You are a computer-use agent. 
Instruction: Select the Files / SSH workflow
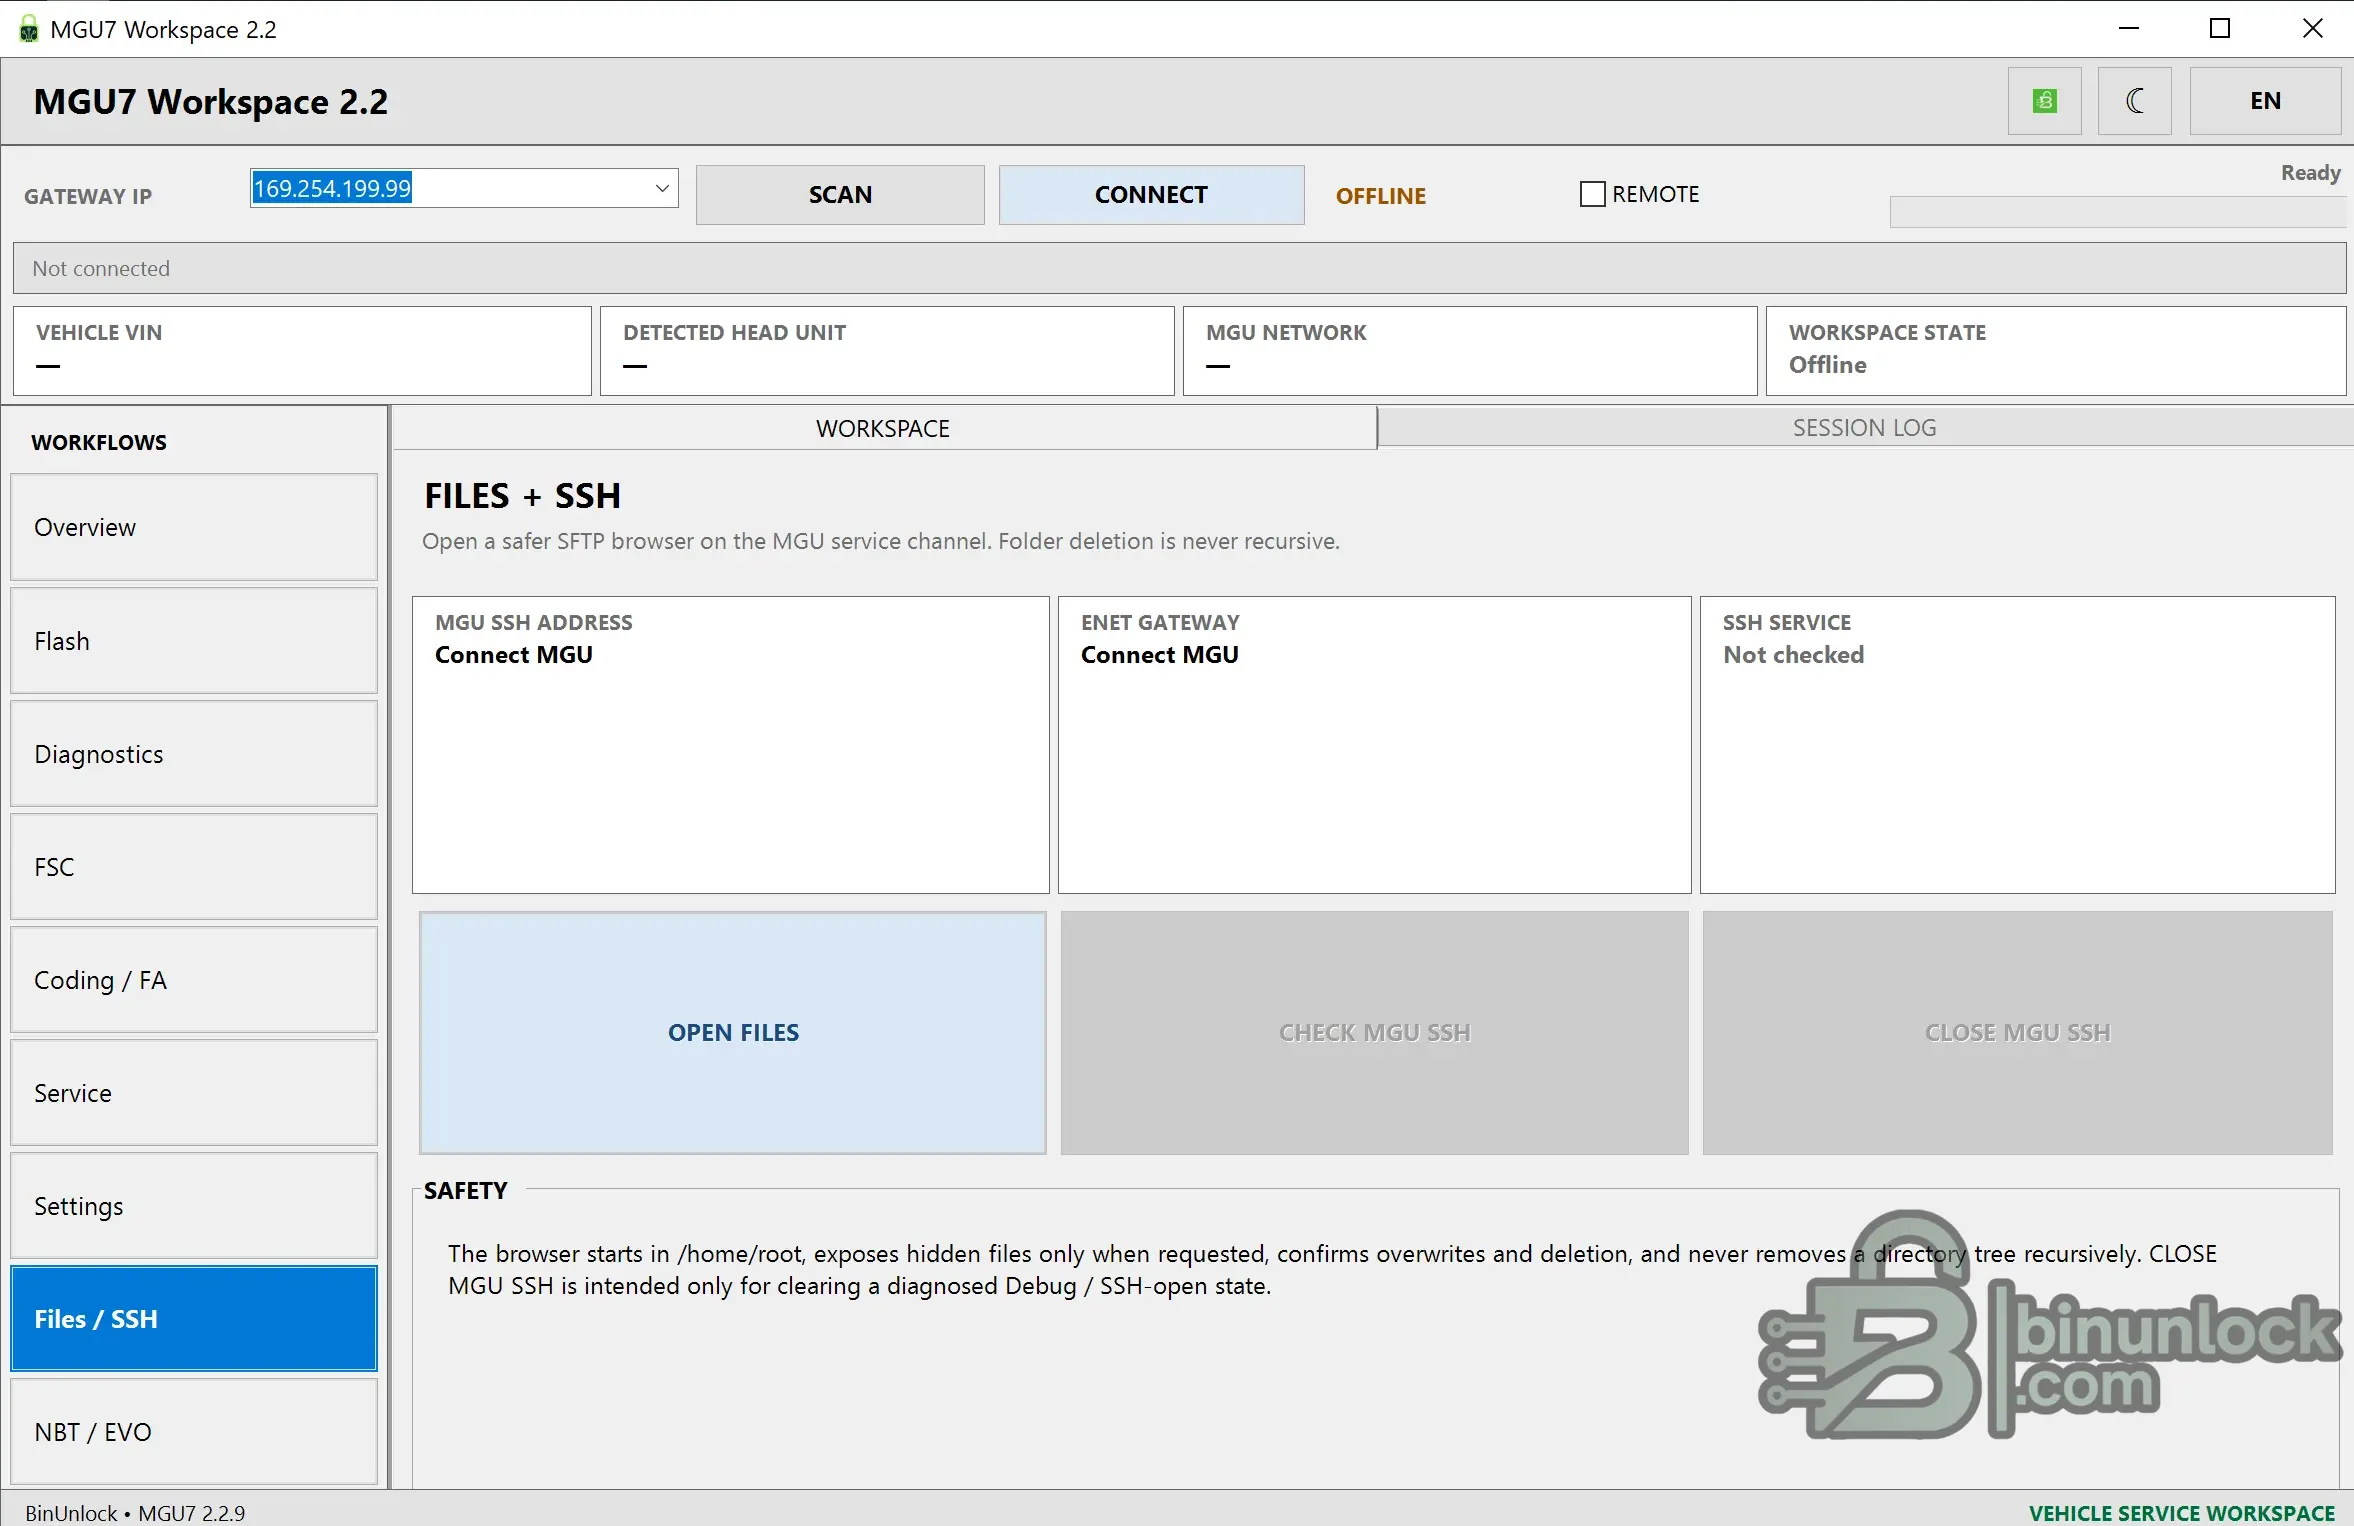click(194, 1318)
